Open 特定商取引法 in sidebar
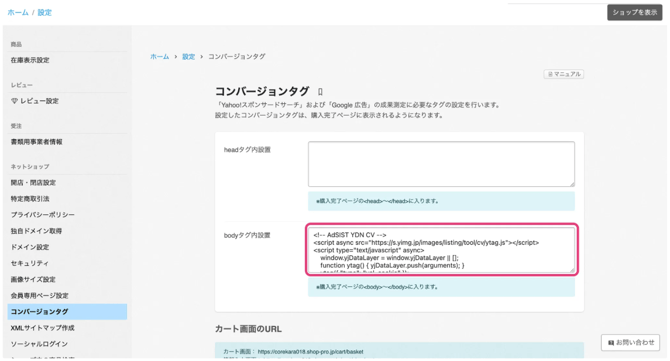670x361 pixels. point(30,199)
